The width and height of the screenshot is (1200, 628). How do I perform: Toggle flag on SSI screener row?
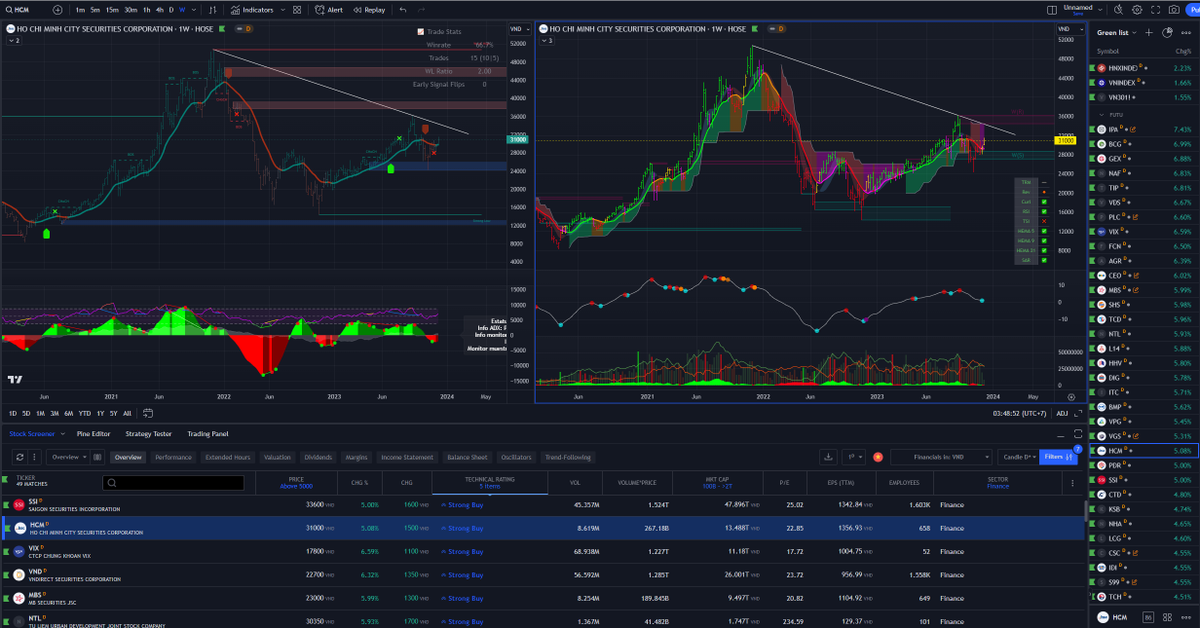click(5, 504)
